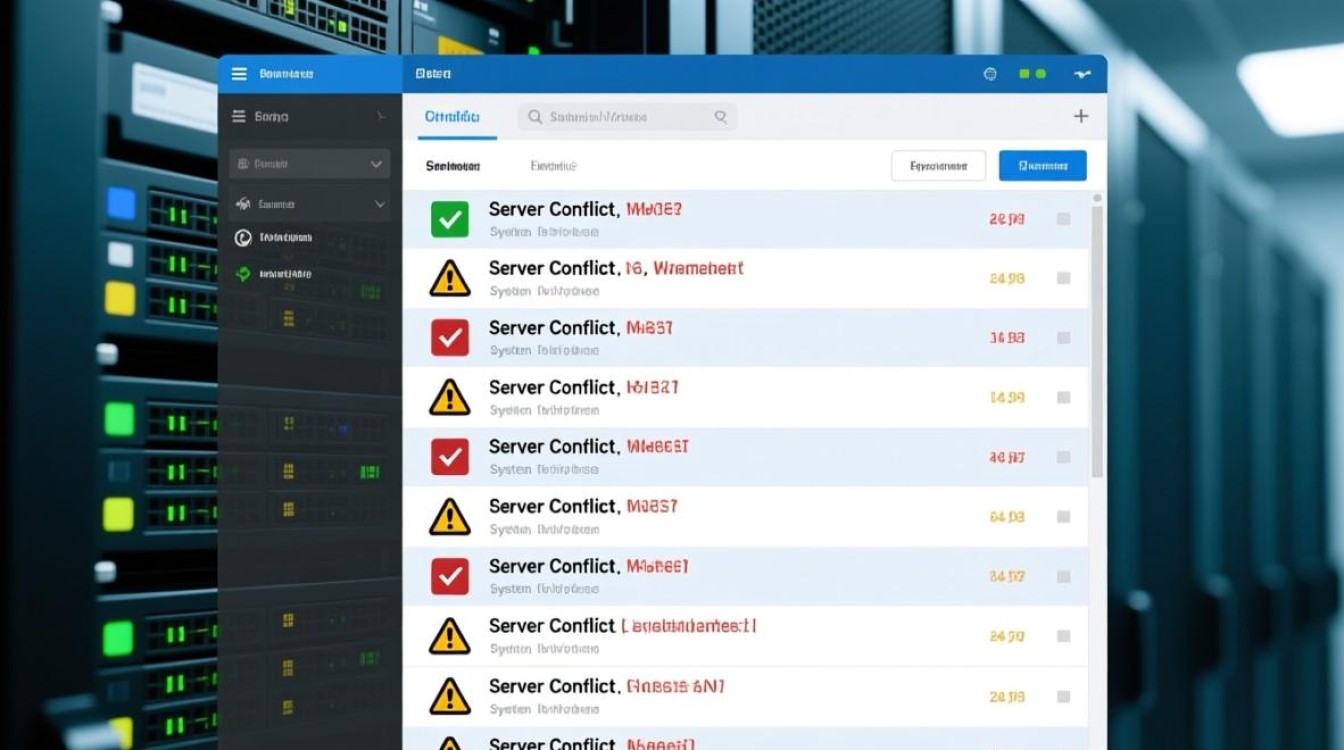
Task: Expand the second sidebar section's down chevron
Action: pos(380,204)
